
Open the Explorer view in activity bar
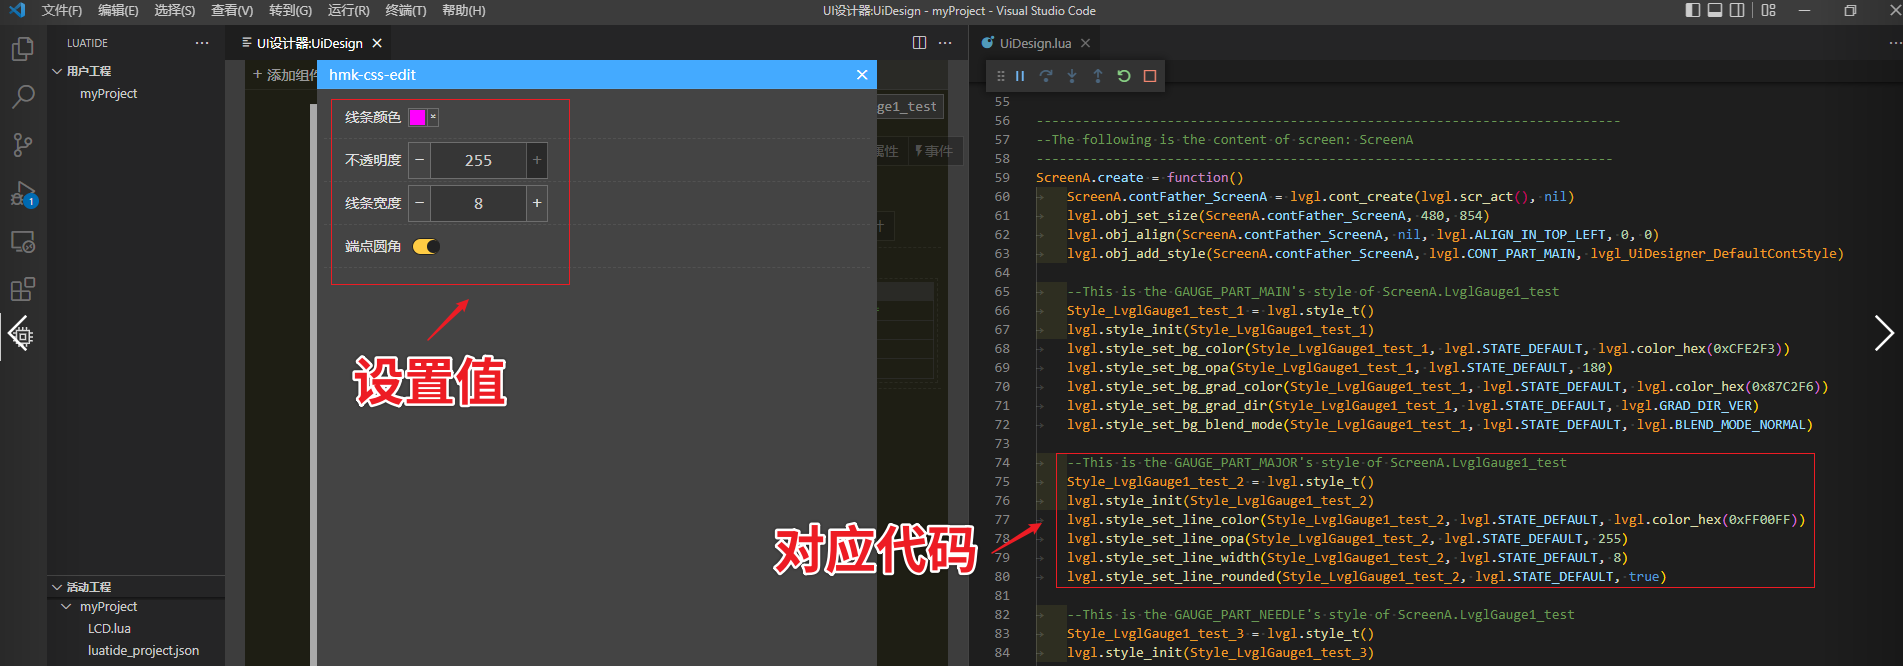22,49
